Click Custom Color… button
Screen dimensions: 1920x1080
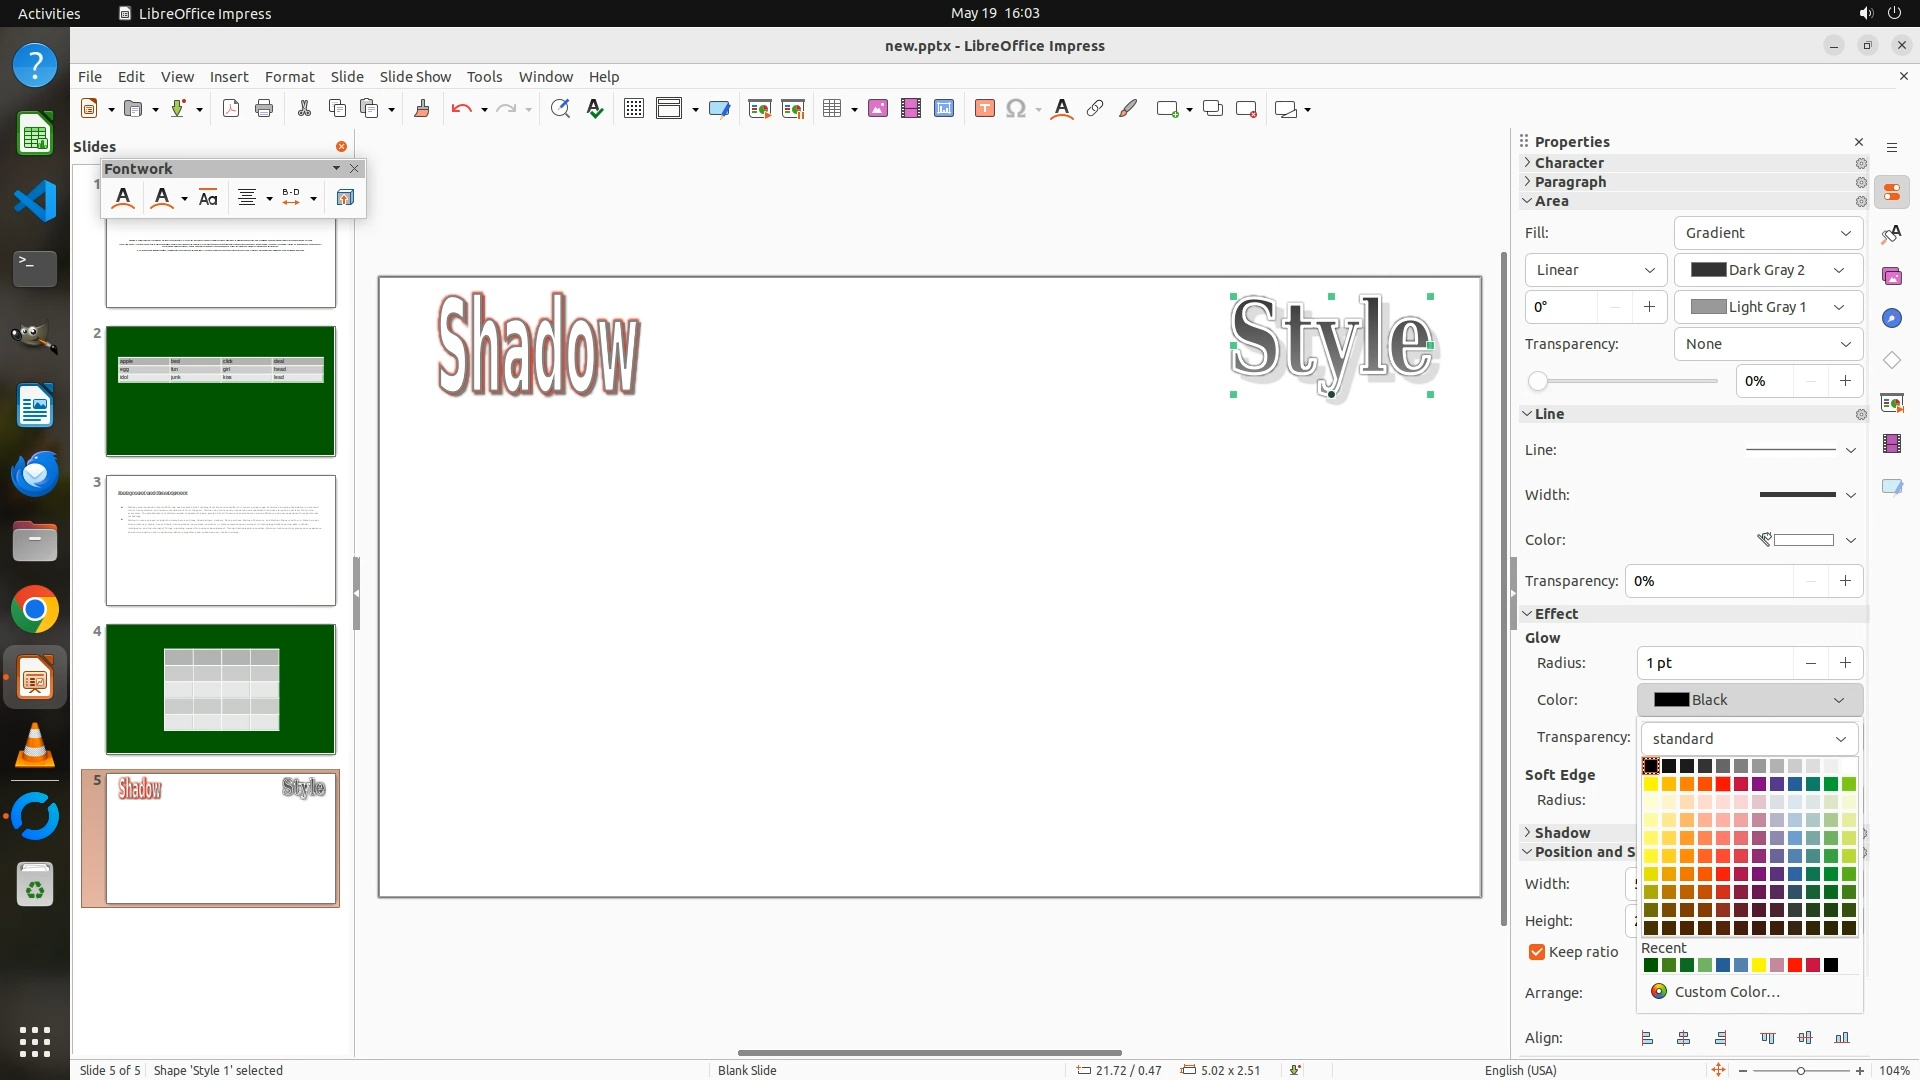tap(1726, 992)
